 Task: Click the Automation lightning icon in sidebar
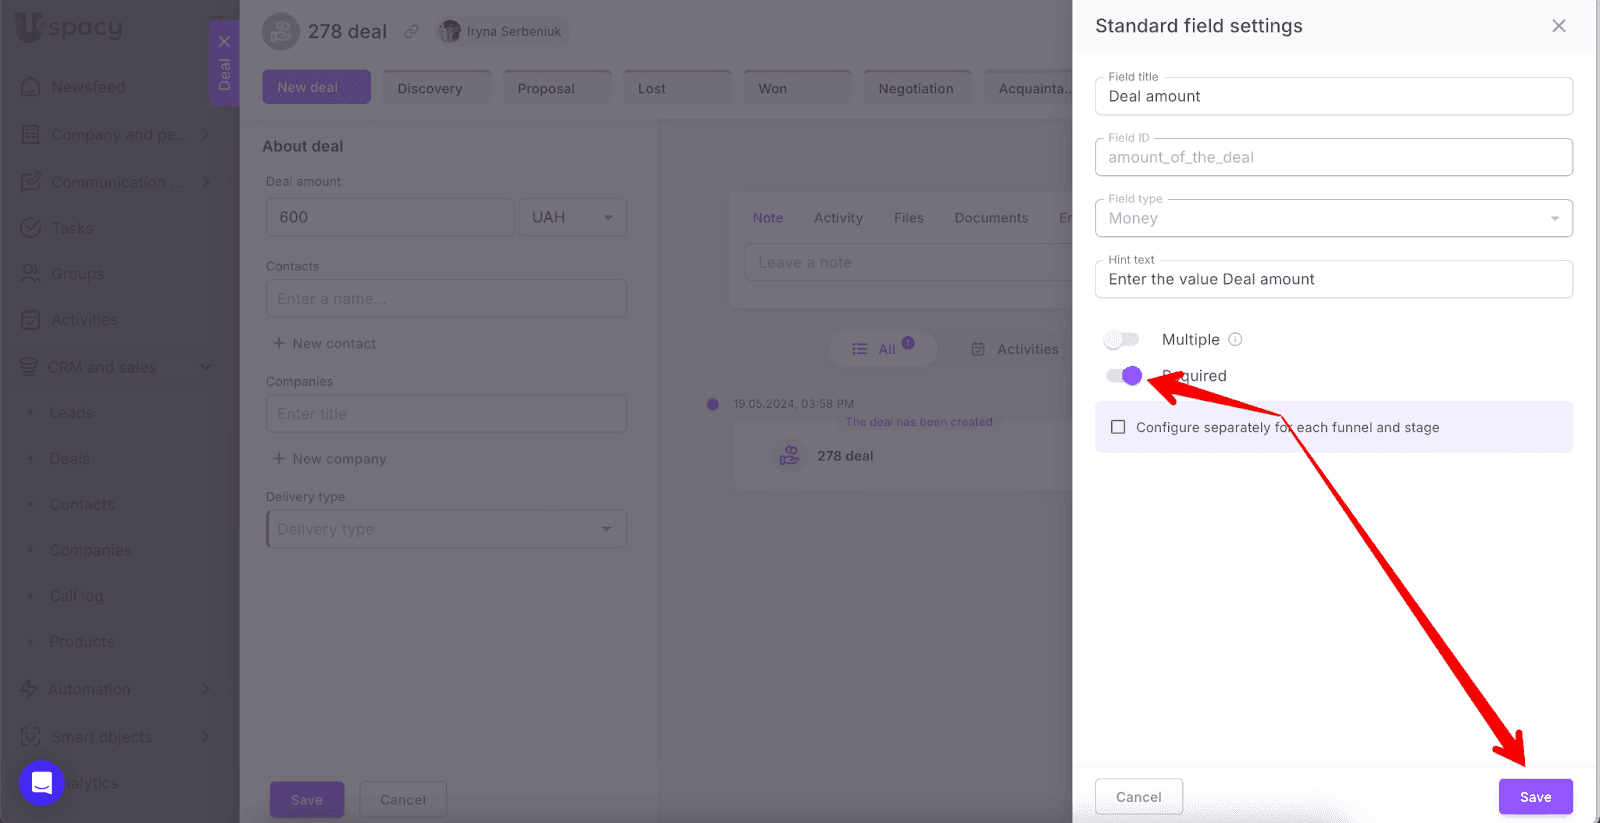(x=29, y=689)
